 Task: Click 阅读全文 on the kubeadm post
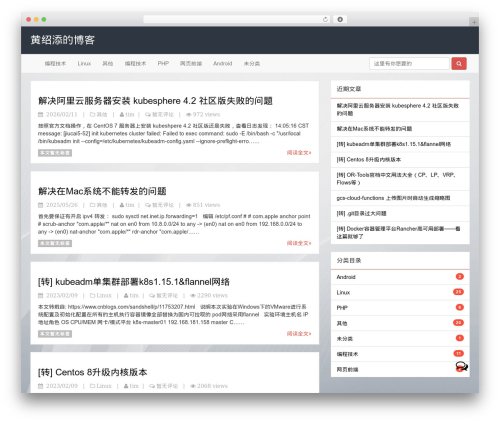point(299,333)
